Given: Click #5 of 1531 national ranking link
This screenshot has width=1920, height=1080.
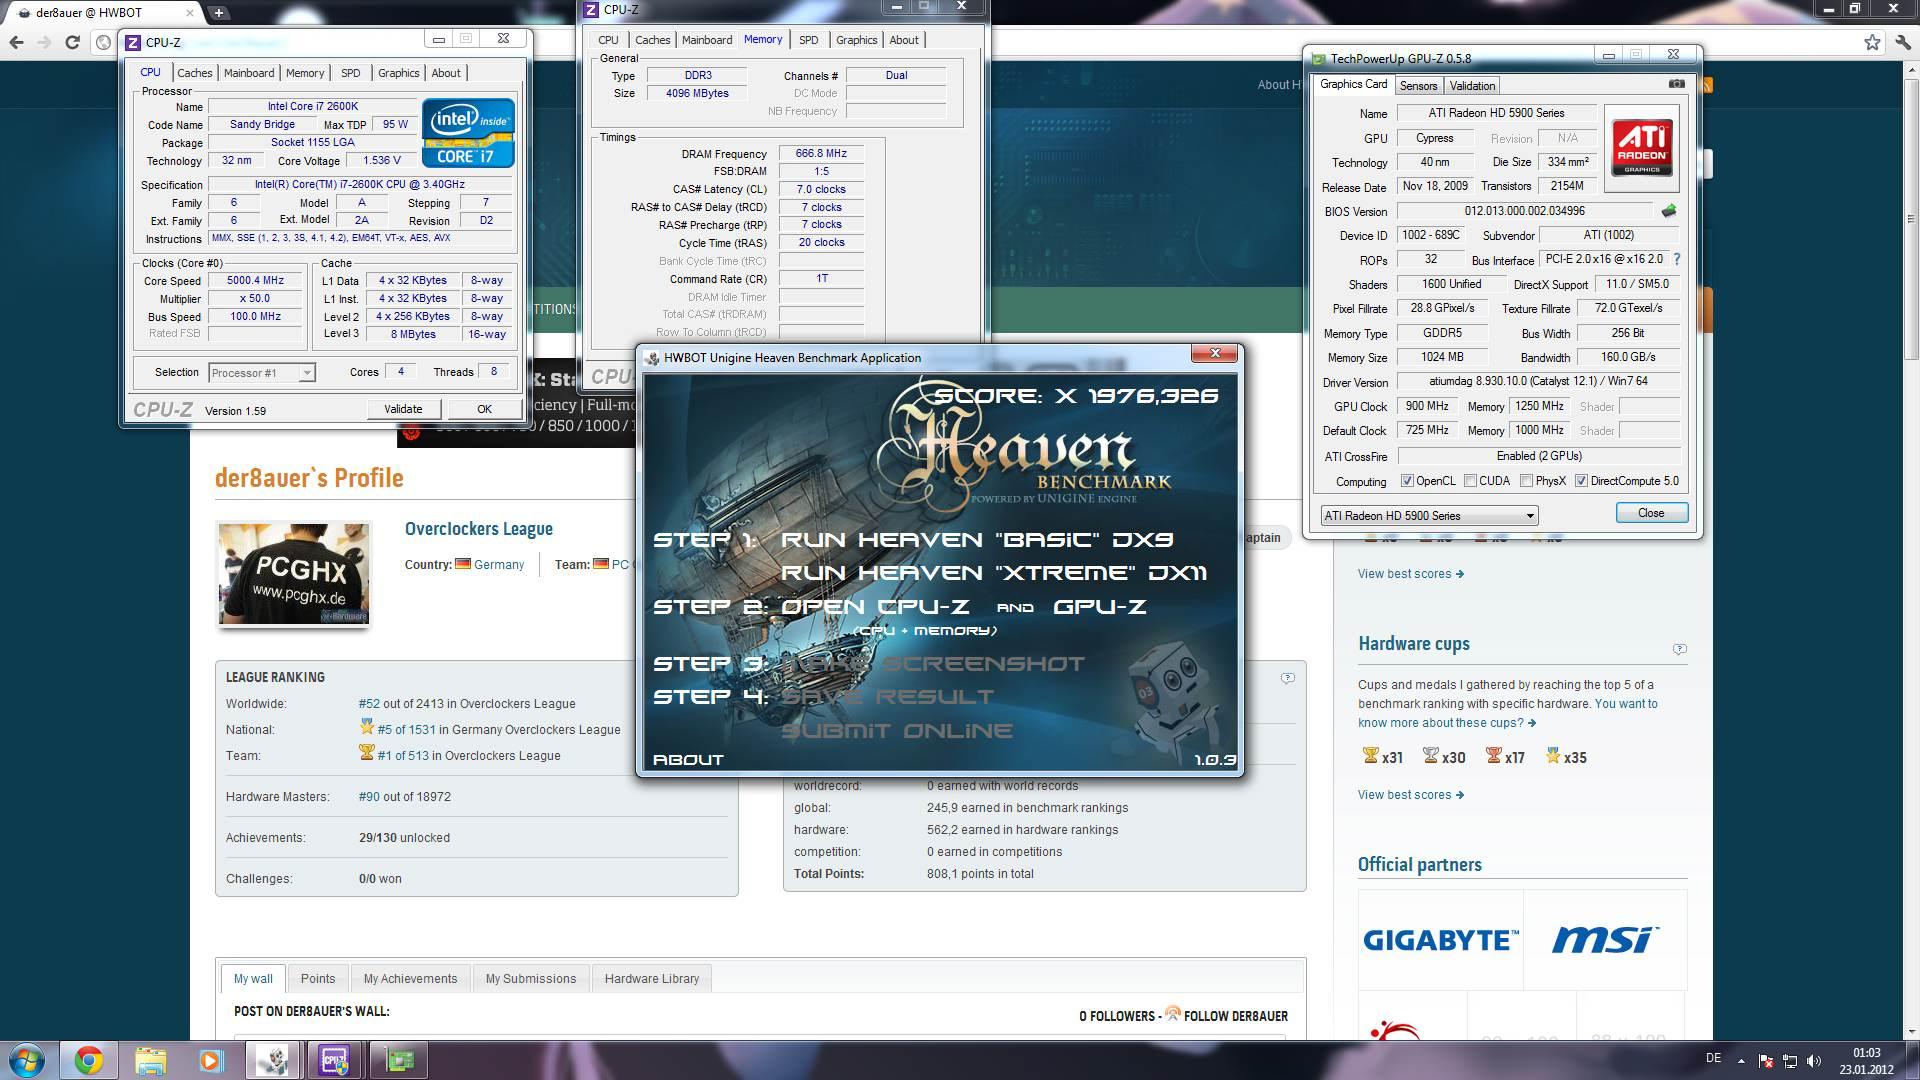Looking at the screenshot, I should 406,730.
